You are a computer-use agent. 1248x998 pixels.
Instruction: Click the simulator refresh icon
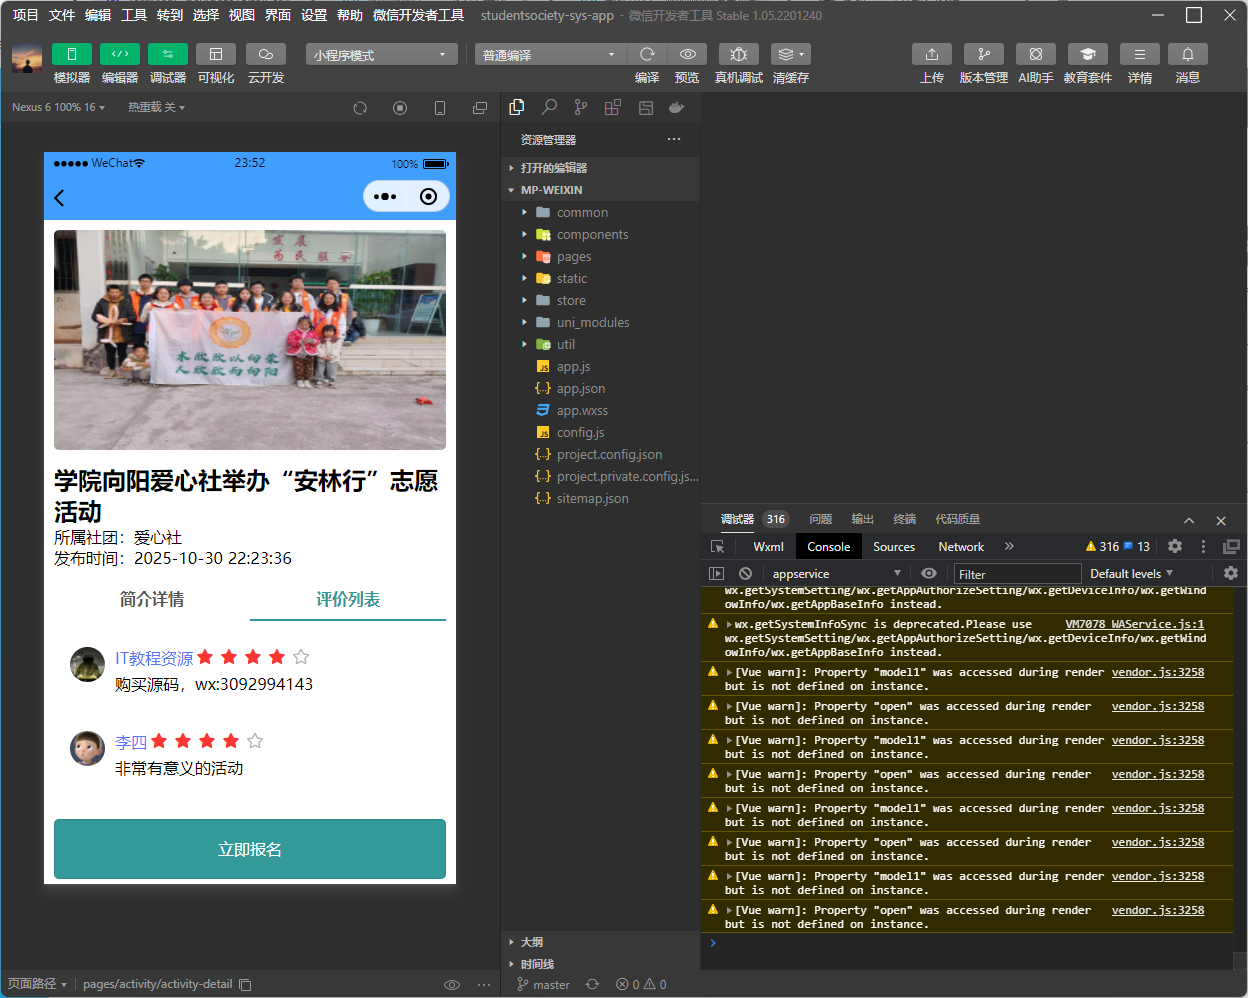[360, 108]
